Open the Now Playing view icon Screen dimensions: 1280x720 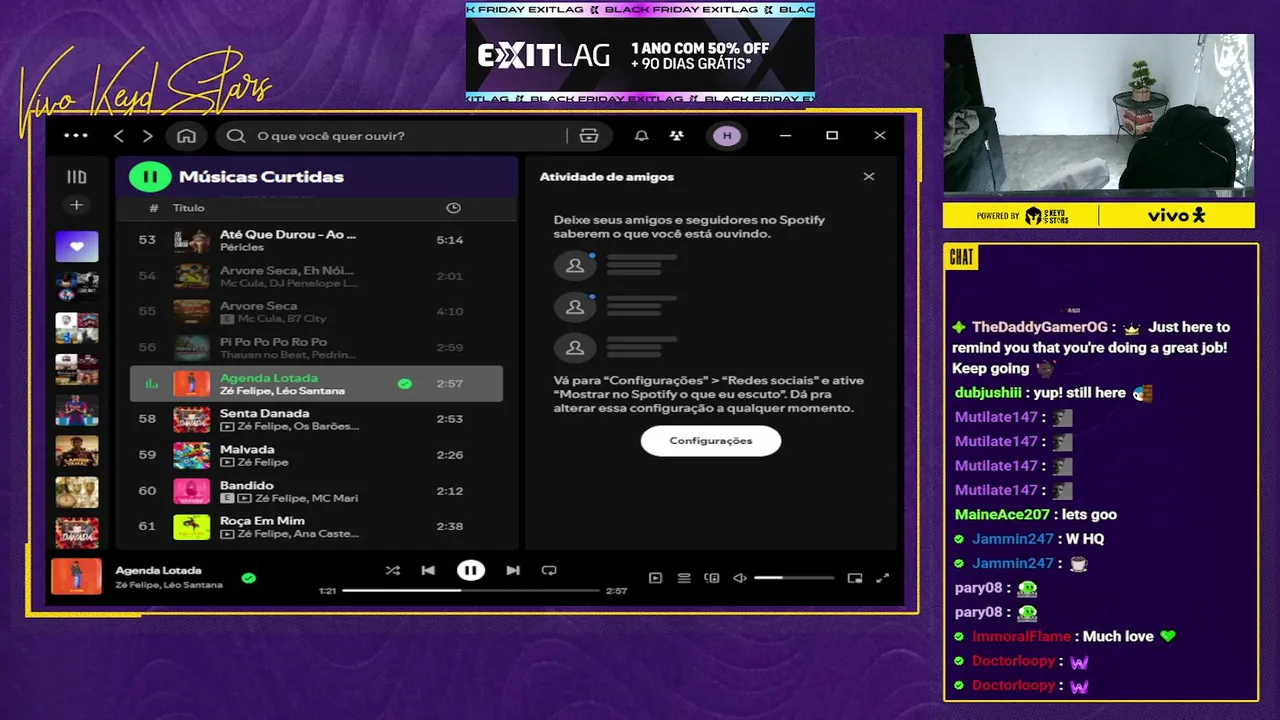click(x=655, y=578)
